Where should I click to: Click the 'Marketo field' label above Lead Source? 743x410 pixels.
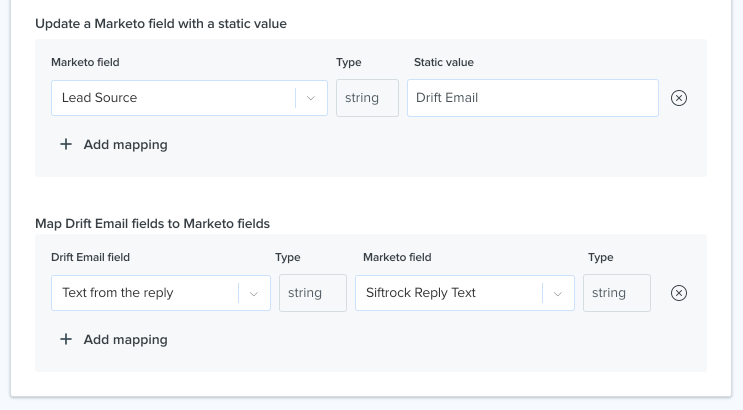85,62
